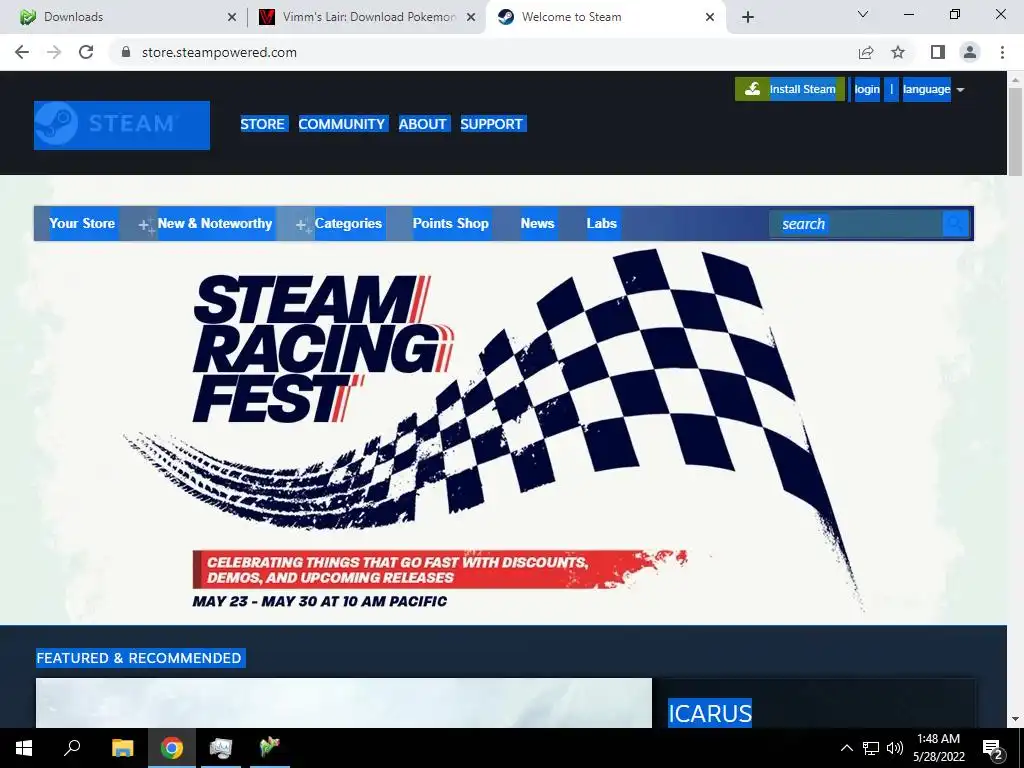Open File Explorer from the taskbar
The image size is (1024, 768).
pos(122,748)
